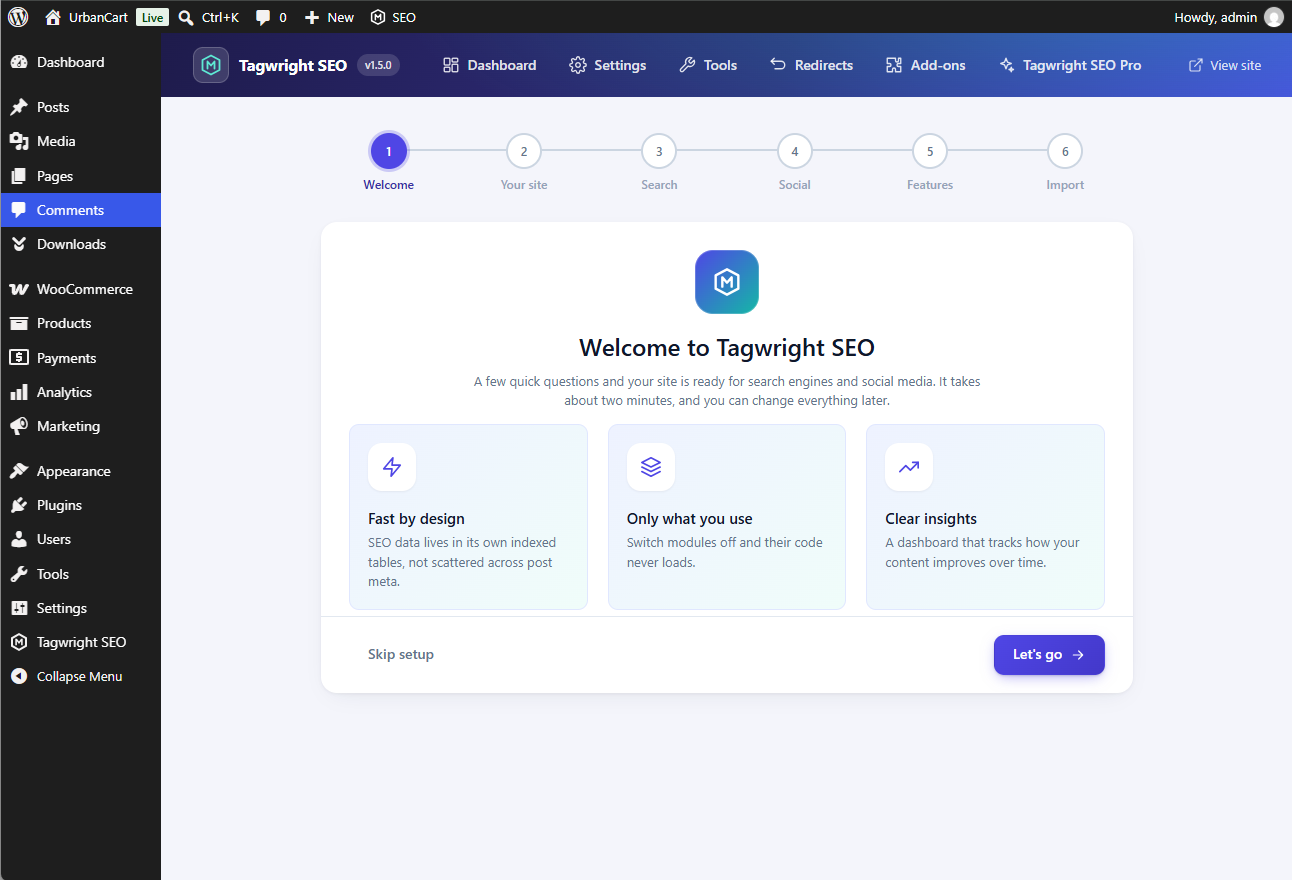The width and height of the screenshot is (1292, 880).
Task: Click the Skip setup link
Action: coord(401,654)
